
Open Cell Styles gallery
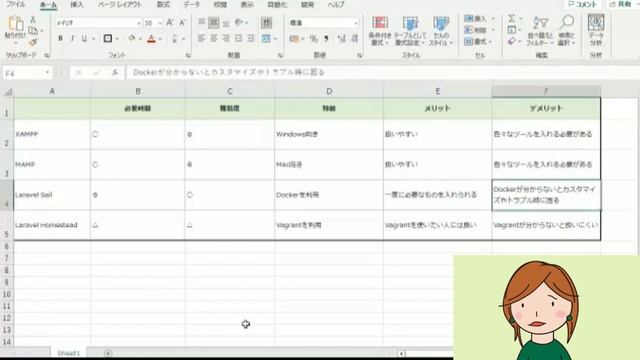tap(441, 31)
